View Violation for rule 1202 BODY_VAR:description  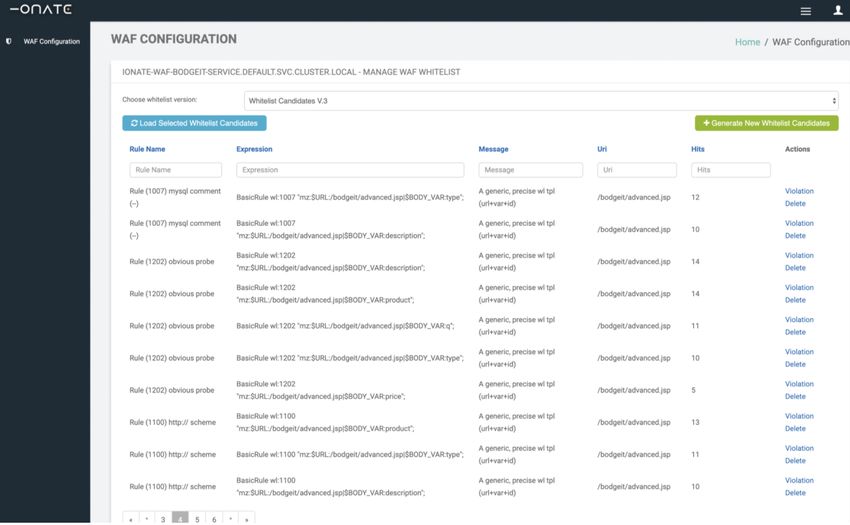tap(799, 255)
